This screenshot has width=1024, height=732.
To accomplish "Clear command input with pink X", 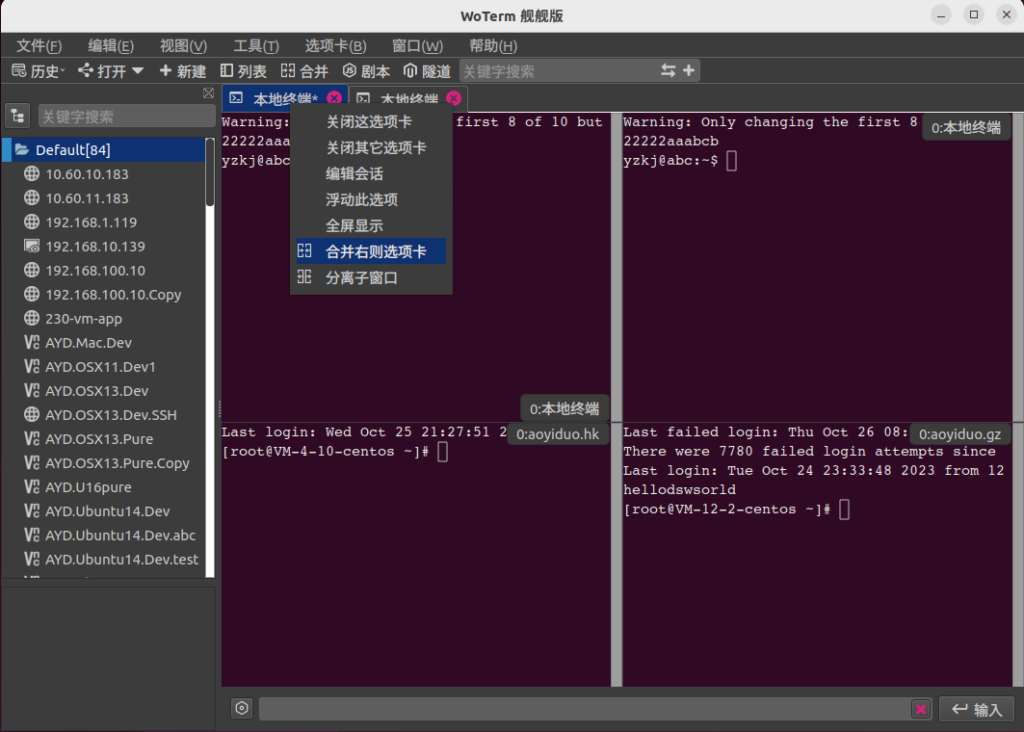I will (x=920, y=709).
